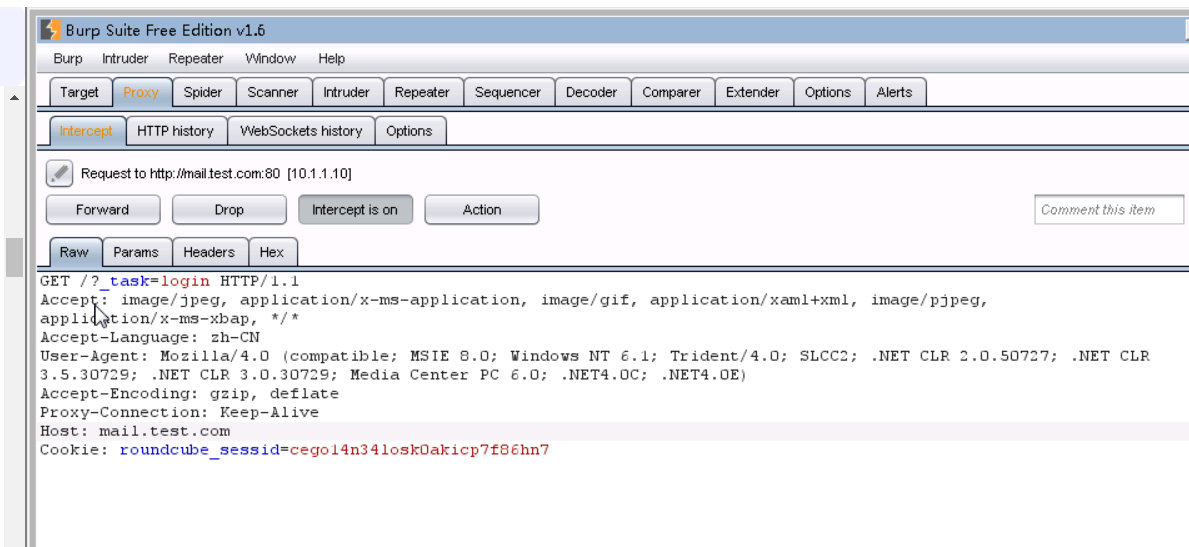Open the Burp menu

coord(68,58)
